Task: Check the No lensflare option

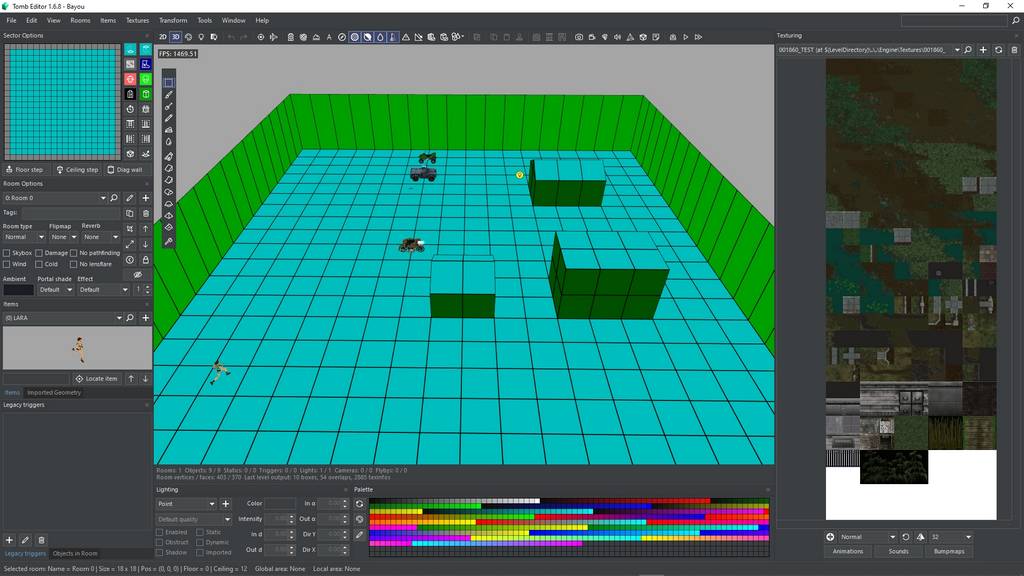Action: (74, 264)
